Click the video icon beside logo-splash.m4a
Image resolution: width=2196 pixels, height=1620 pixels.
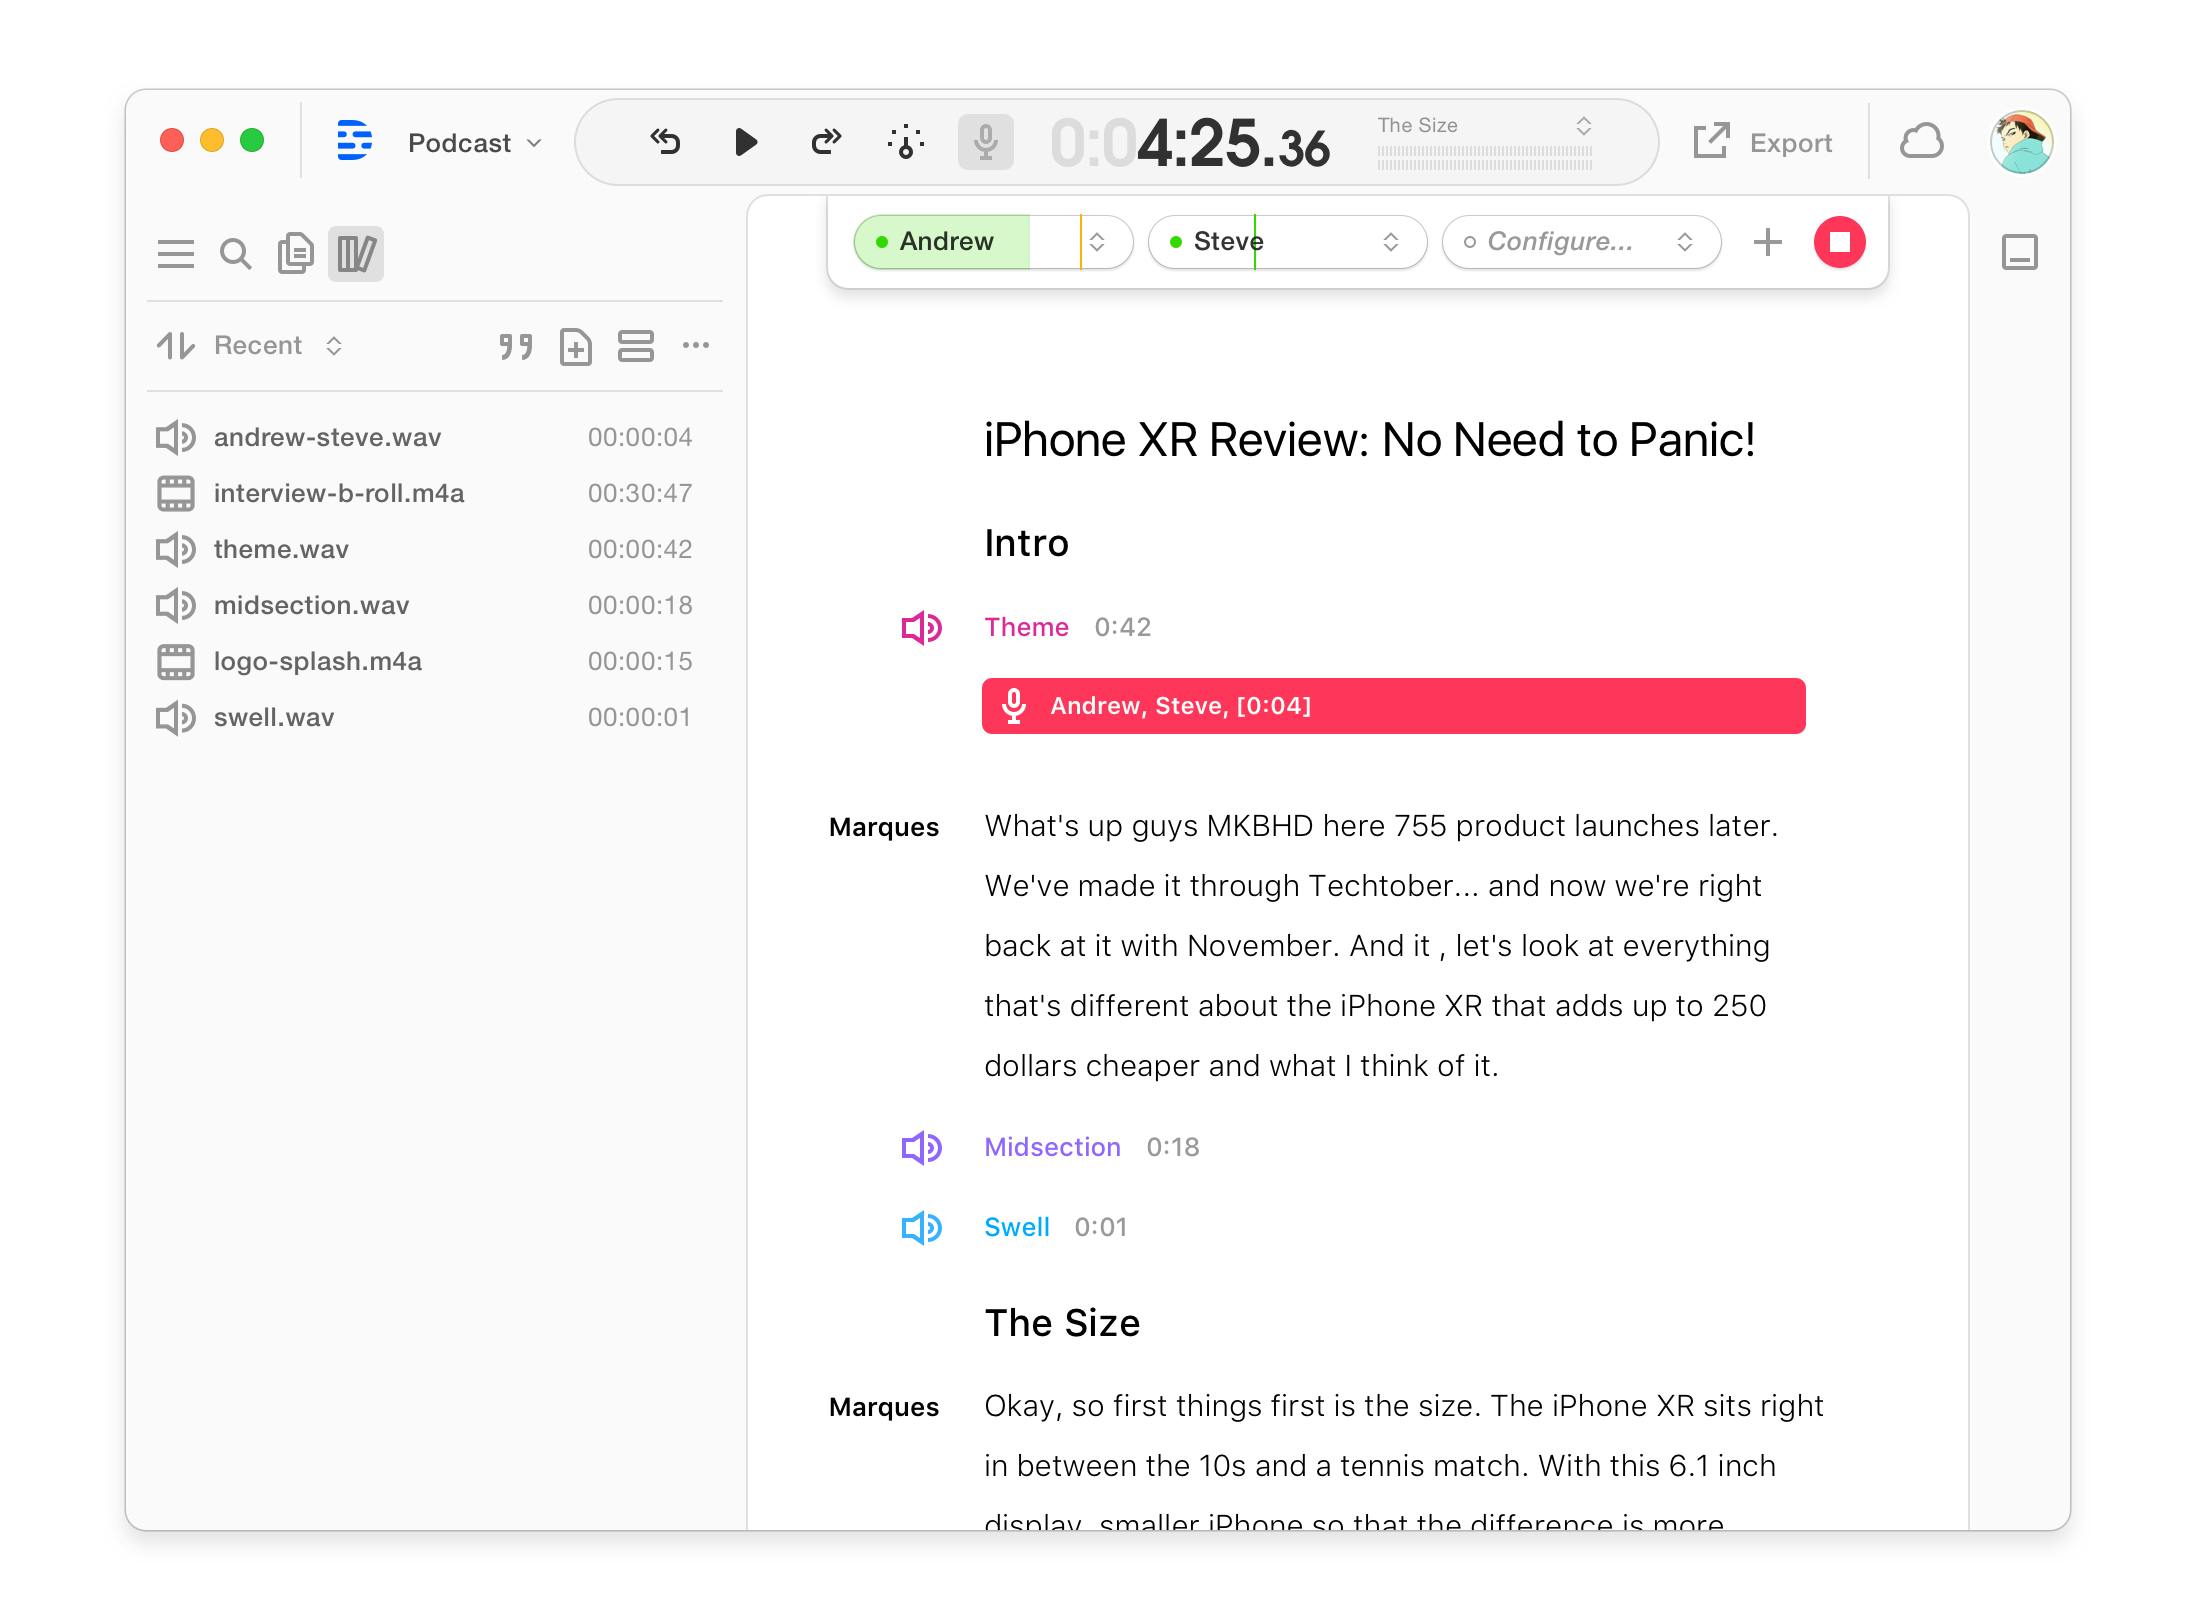click(176, 661)
